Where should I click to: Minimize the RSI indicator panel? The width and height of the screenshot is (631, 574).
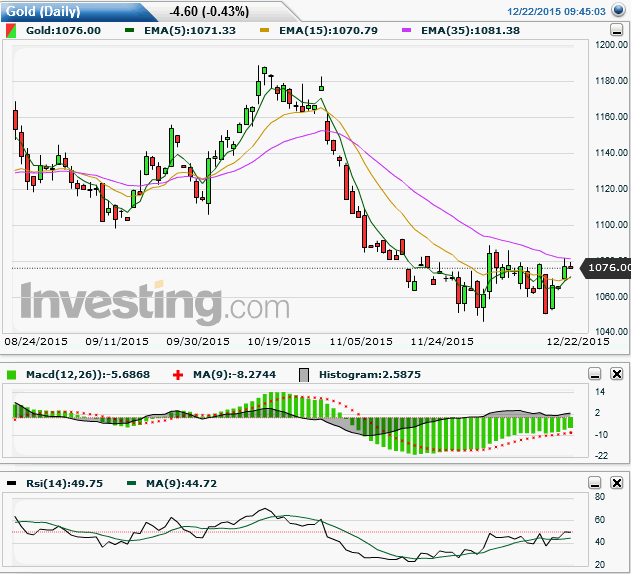(x=595, y=483)
